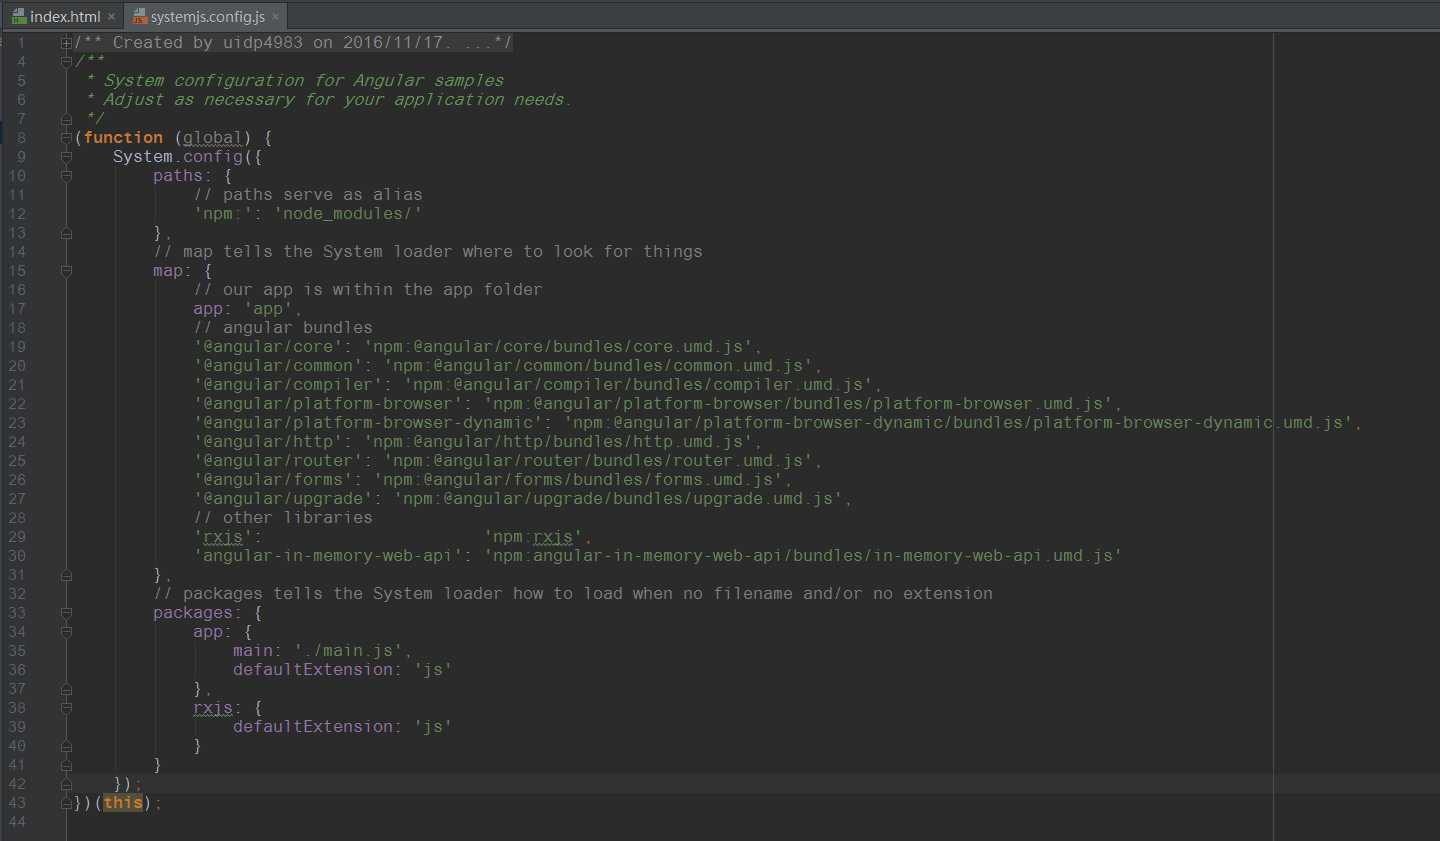Click the 'packages' property key on line 33
This screenshot has height=841, width=1440.
click(x=193, y=613)
